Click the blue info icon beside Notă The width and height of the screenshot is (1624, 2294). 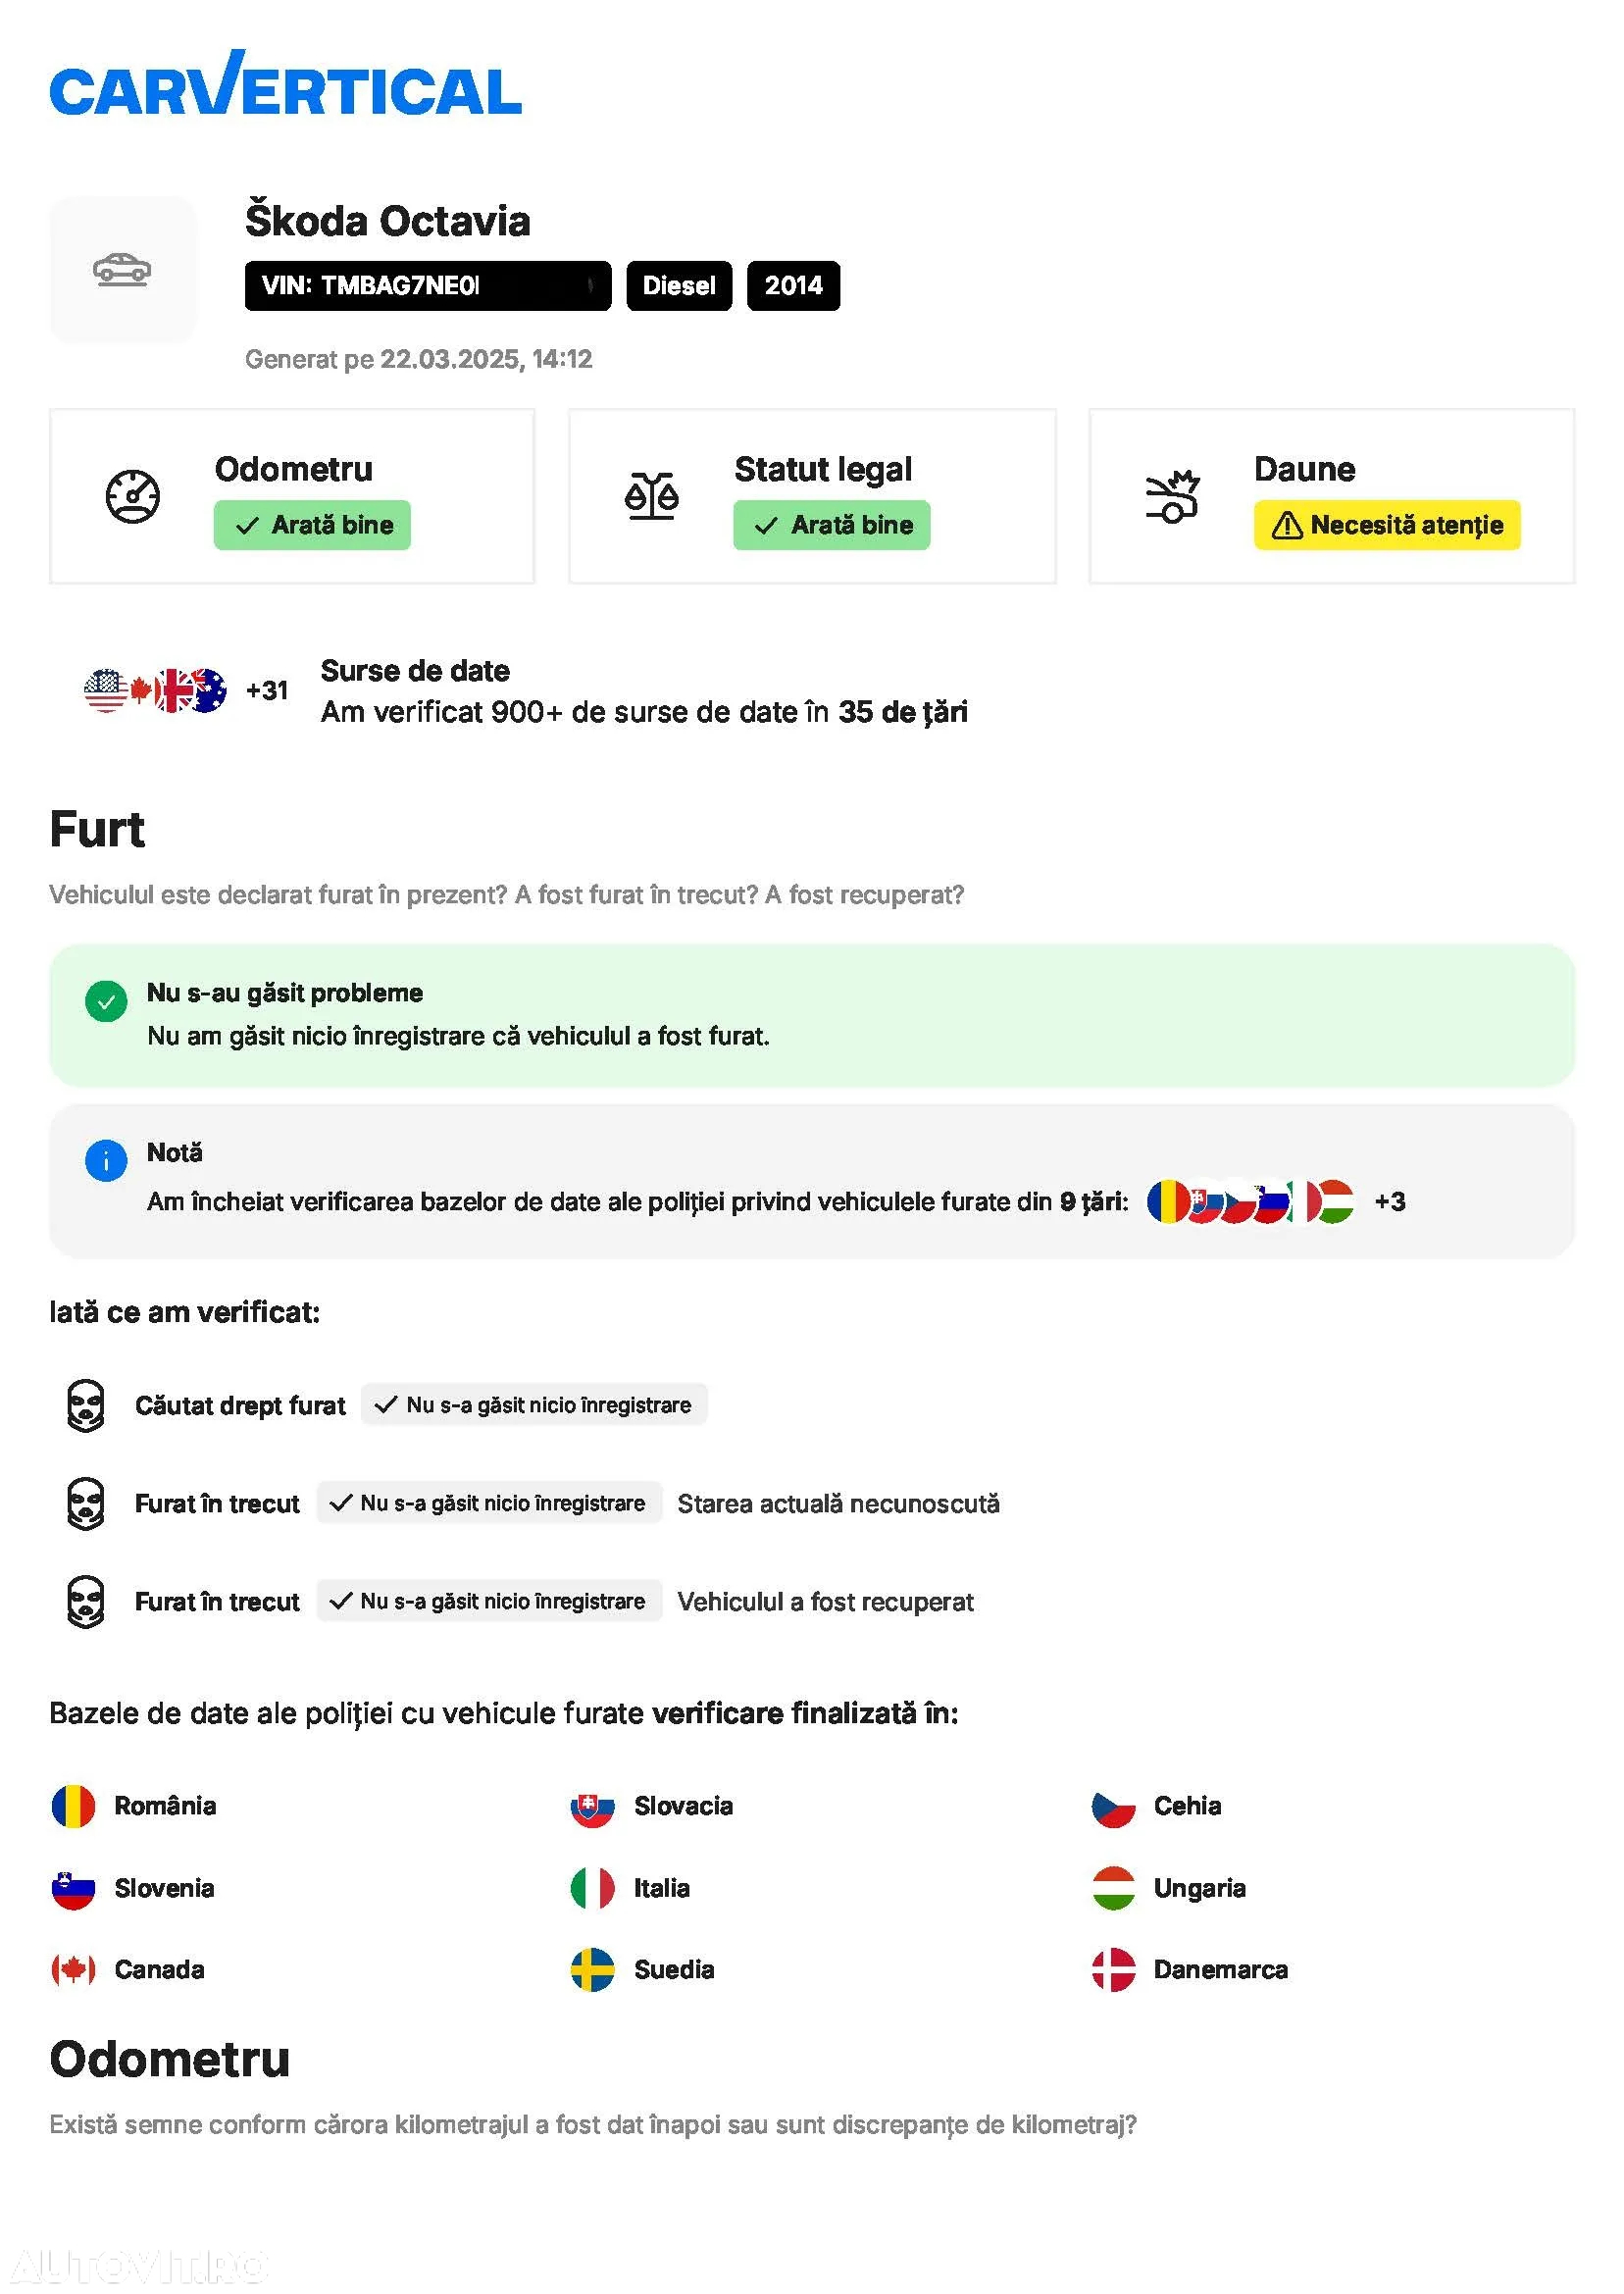(x=106, y=1161)
